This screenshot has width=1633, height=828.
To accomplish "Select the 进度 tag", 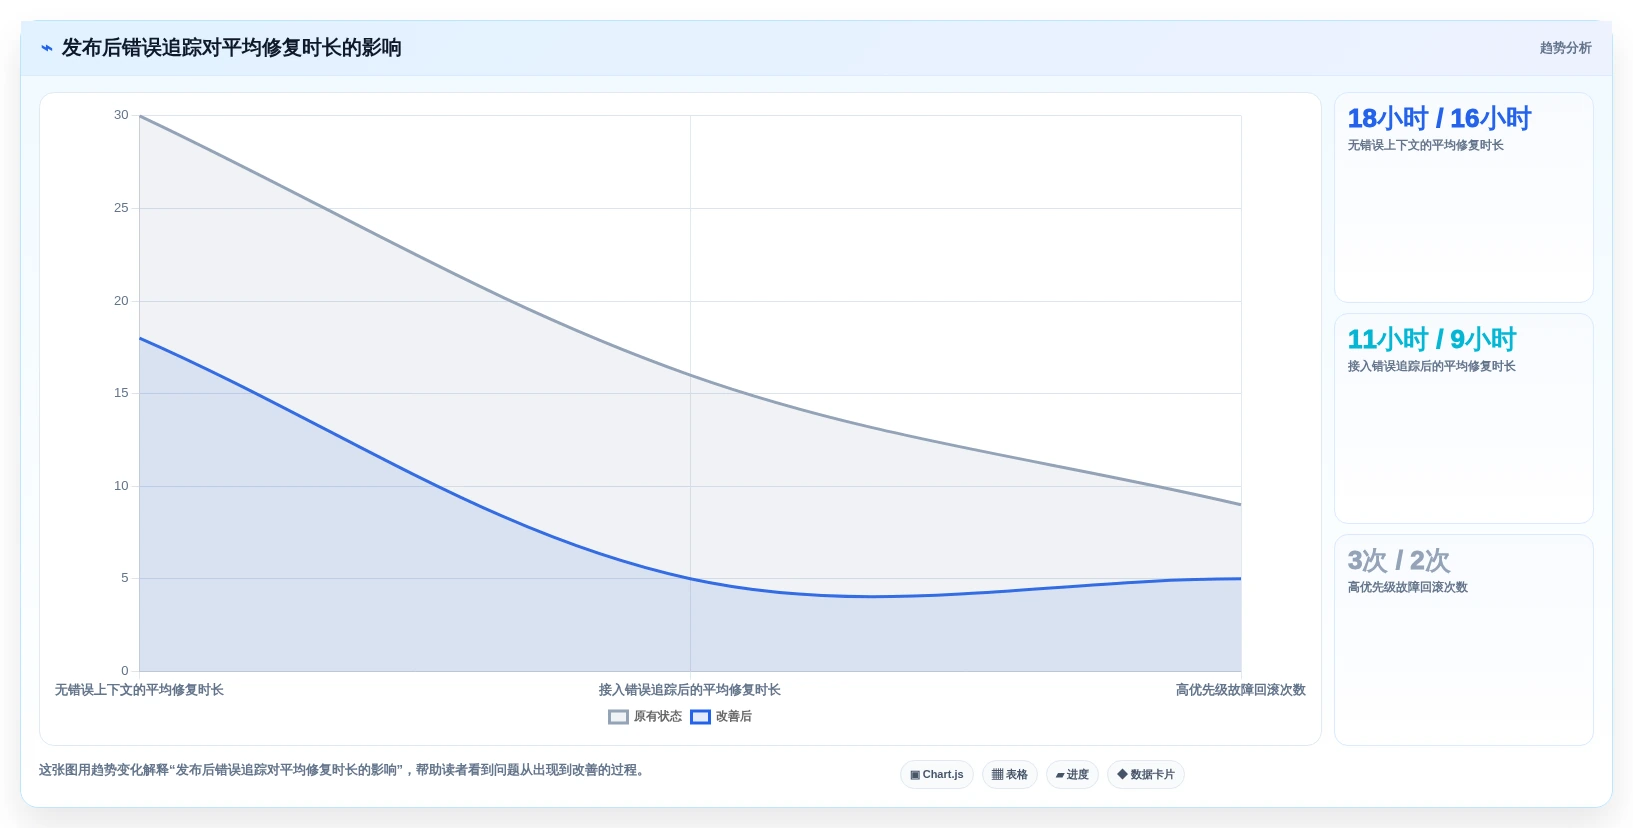I will pos(1072,775).
